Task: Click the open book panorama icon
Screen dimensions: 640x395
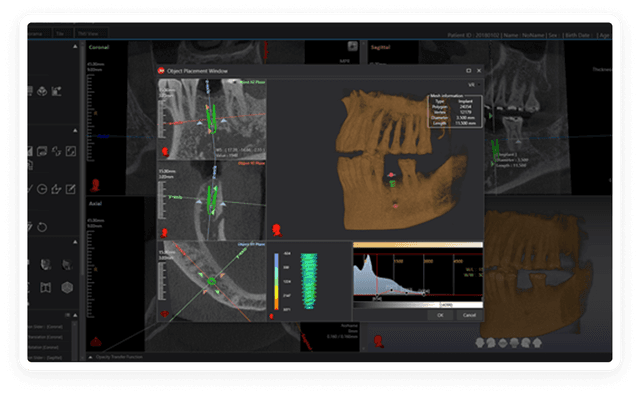Action: pos(46,288)
